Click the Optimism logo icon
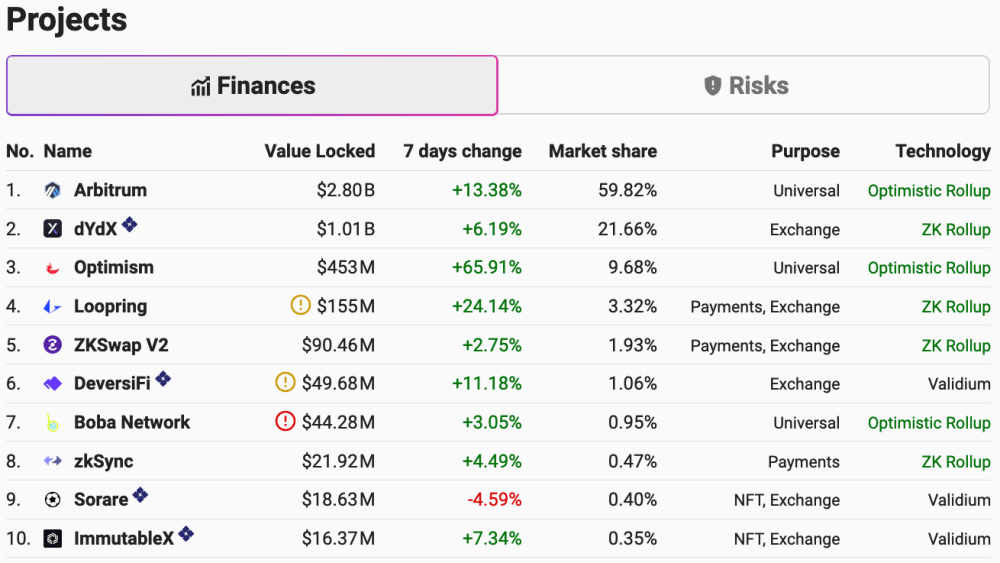Screen dimensions: 1000x563 (x=52, y=268)
